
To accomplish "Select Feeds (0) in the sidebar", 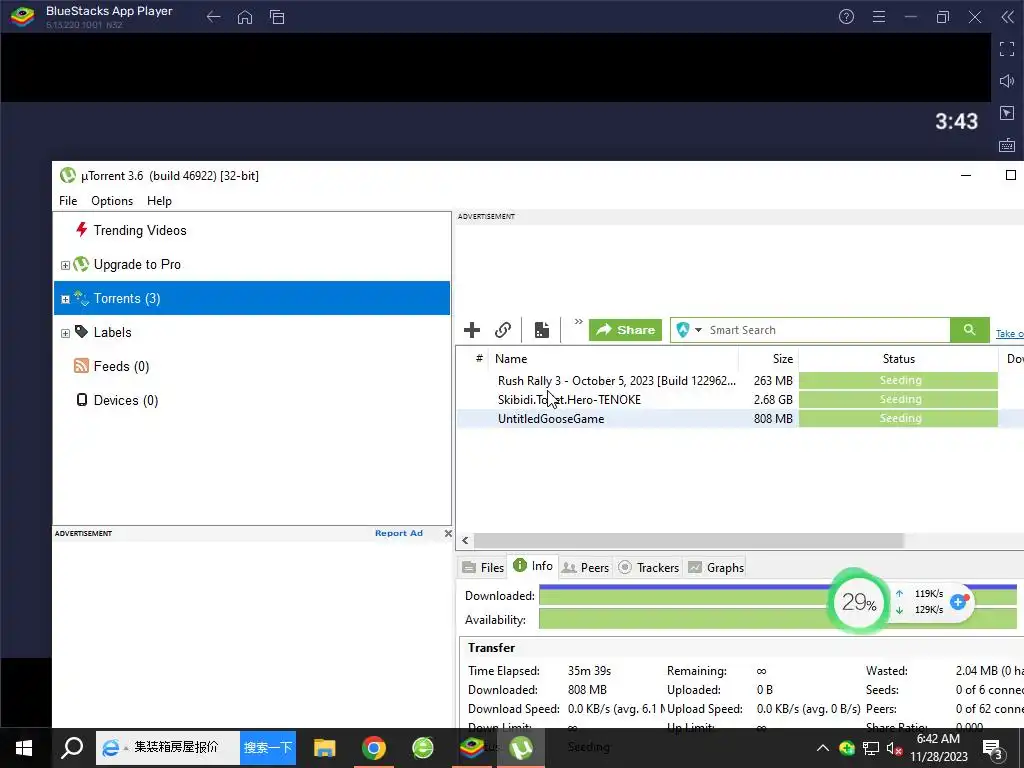I will click(121, 366).
